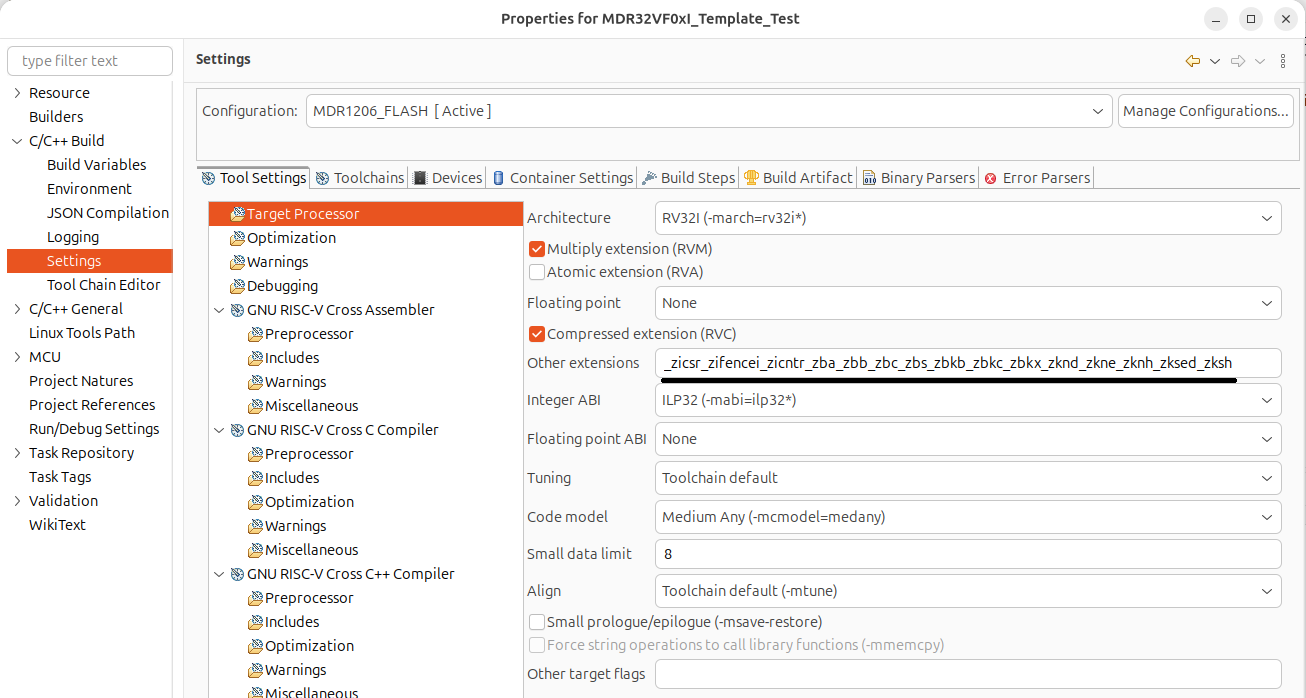Disable the Multiply extension (RVM) checkbox

point(537,249)
